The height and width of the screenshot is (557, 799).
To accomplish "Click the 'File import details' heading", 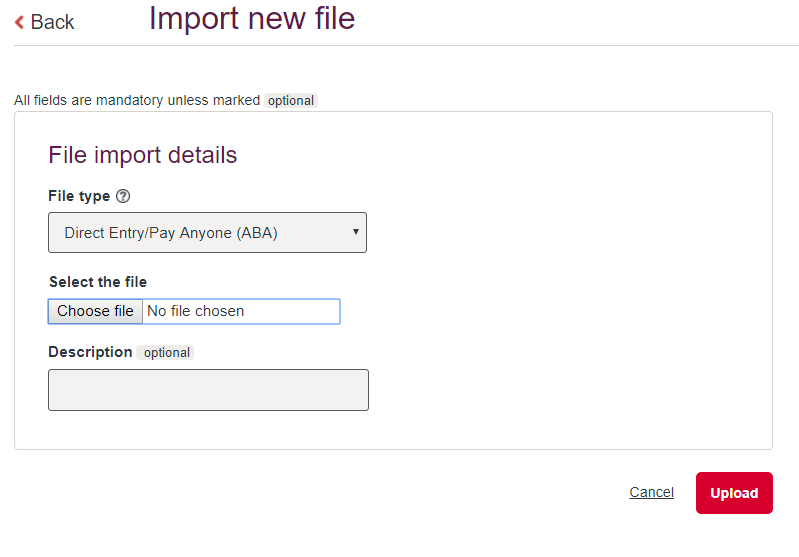I will coord(142,155).
